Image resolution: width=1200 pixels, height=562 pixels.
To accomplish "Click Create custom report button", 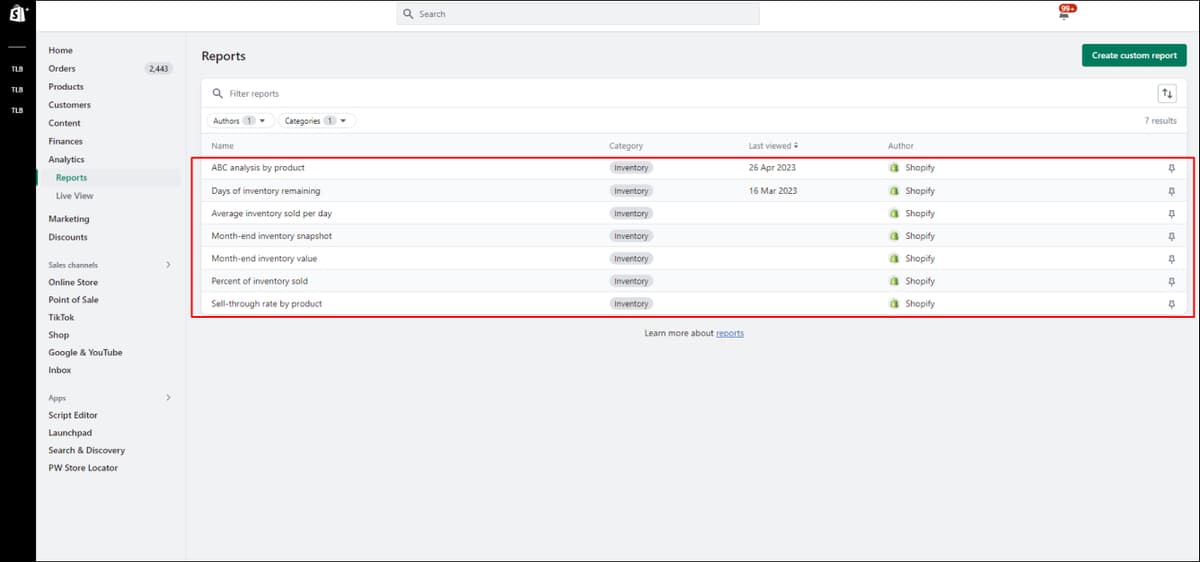I will 1134,55.
